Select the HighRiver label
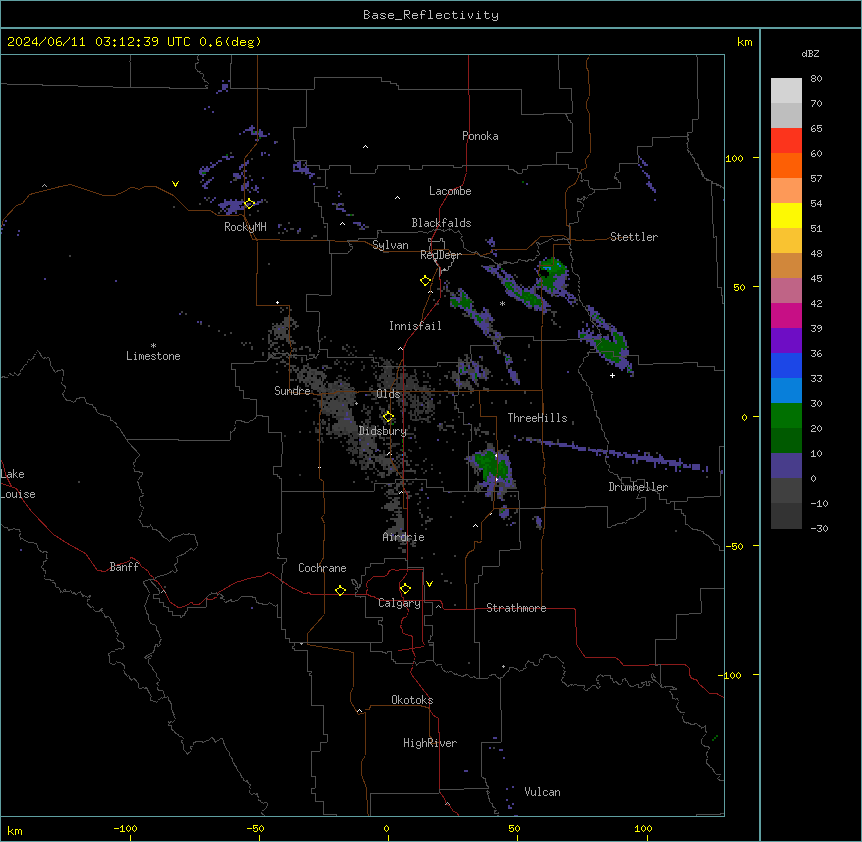The width and height of the screenshot is (862, 842). point(430,743)
